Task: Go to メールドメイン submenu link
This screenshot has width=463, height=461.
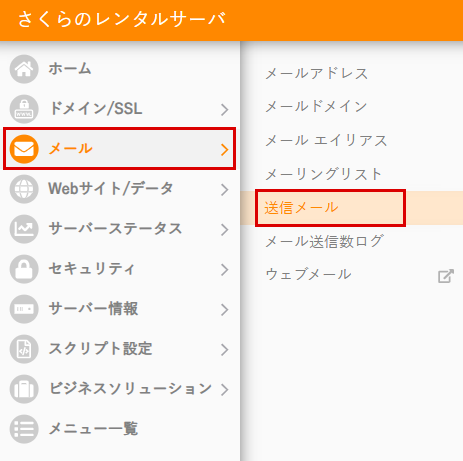Action: click(316, 107)
